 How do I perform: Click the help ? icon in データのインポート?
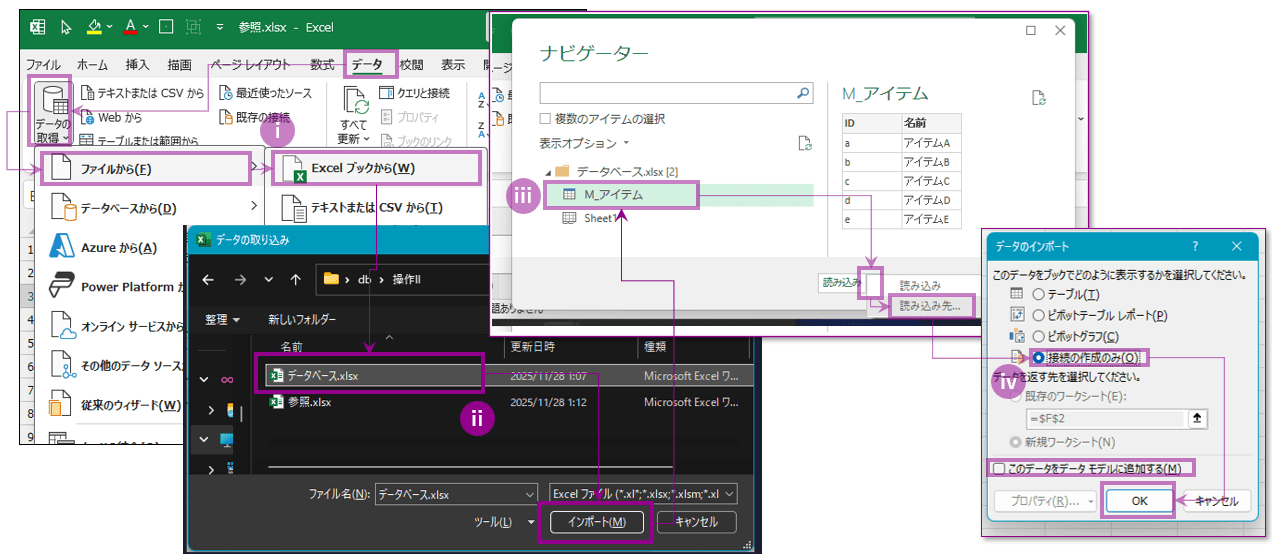click(x=1195, y=246)
